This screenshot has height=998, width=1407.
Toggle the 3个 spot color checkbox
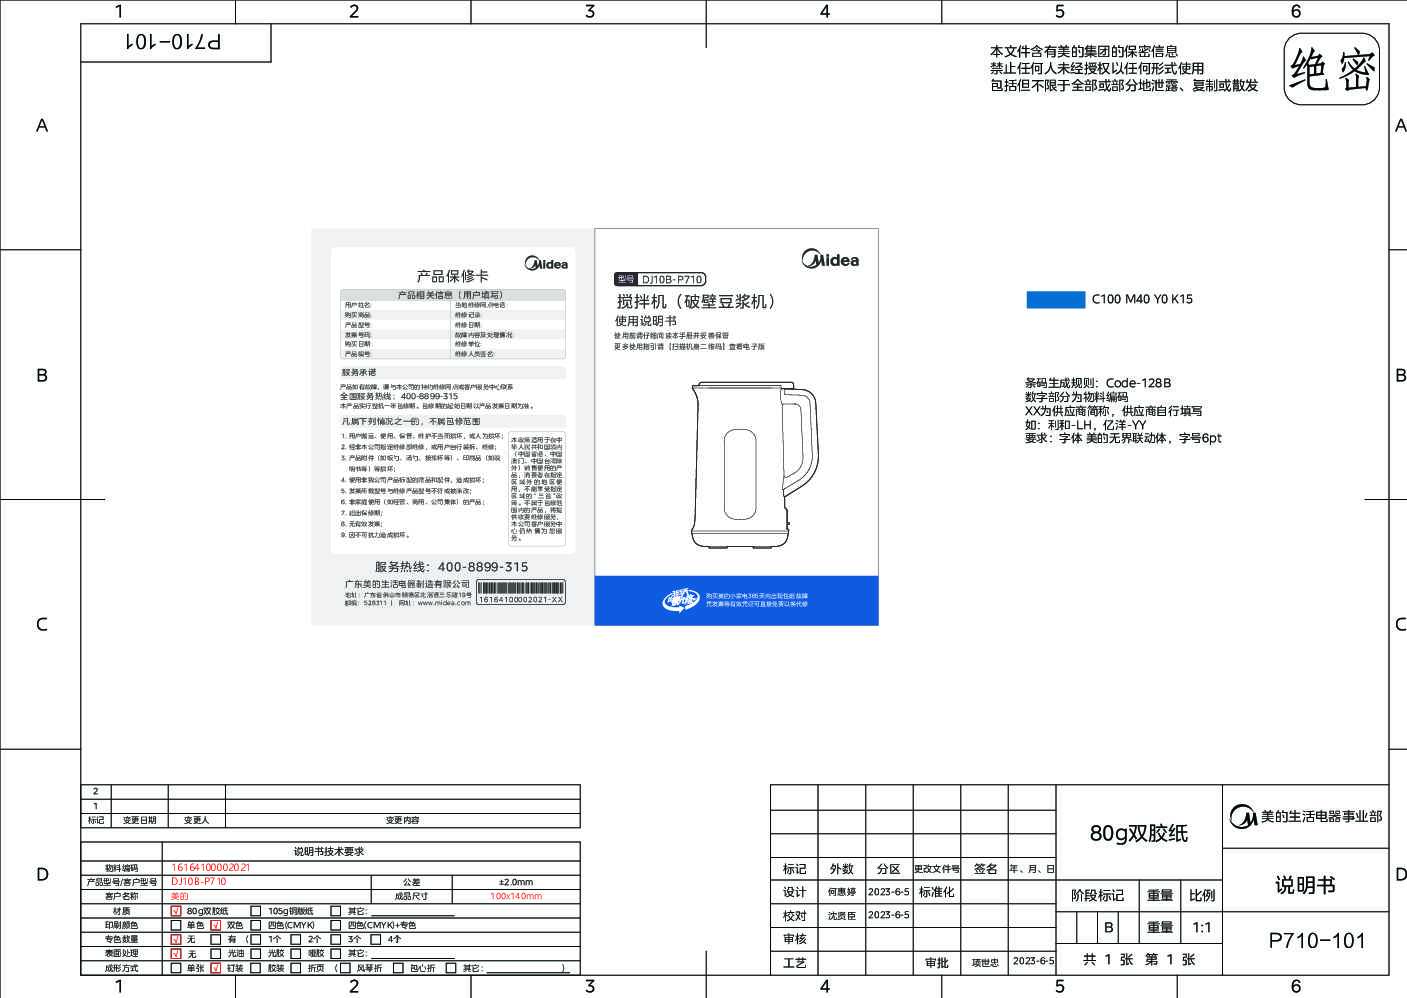[x=336, y=939]
